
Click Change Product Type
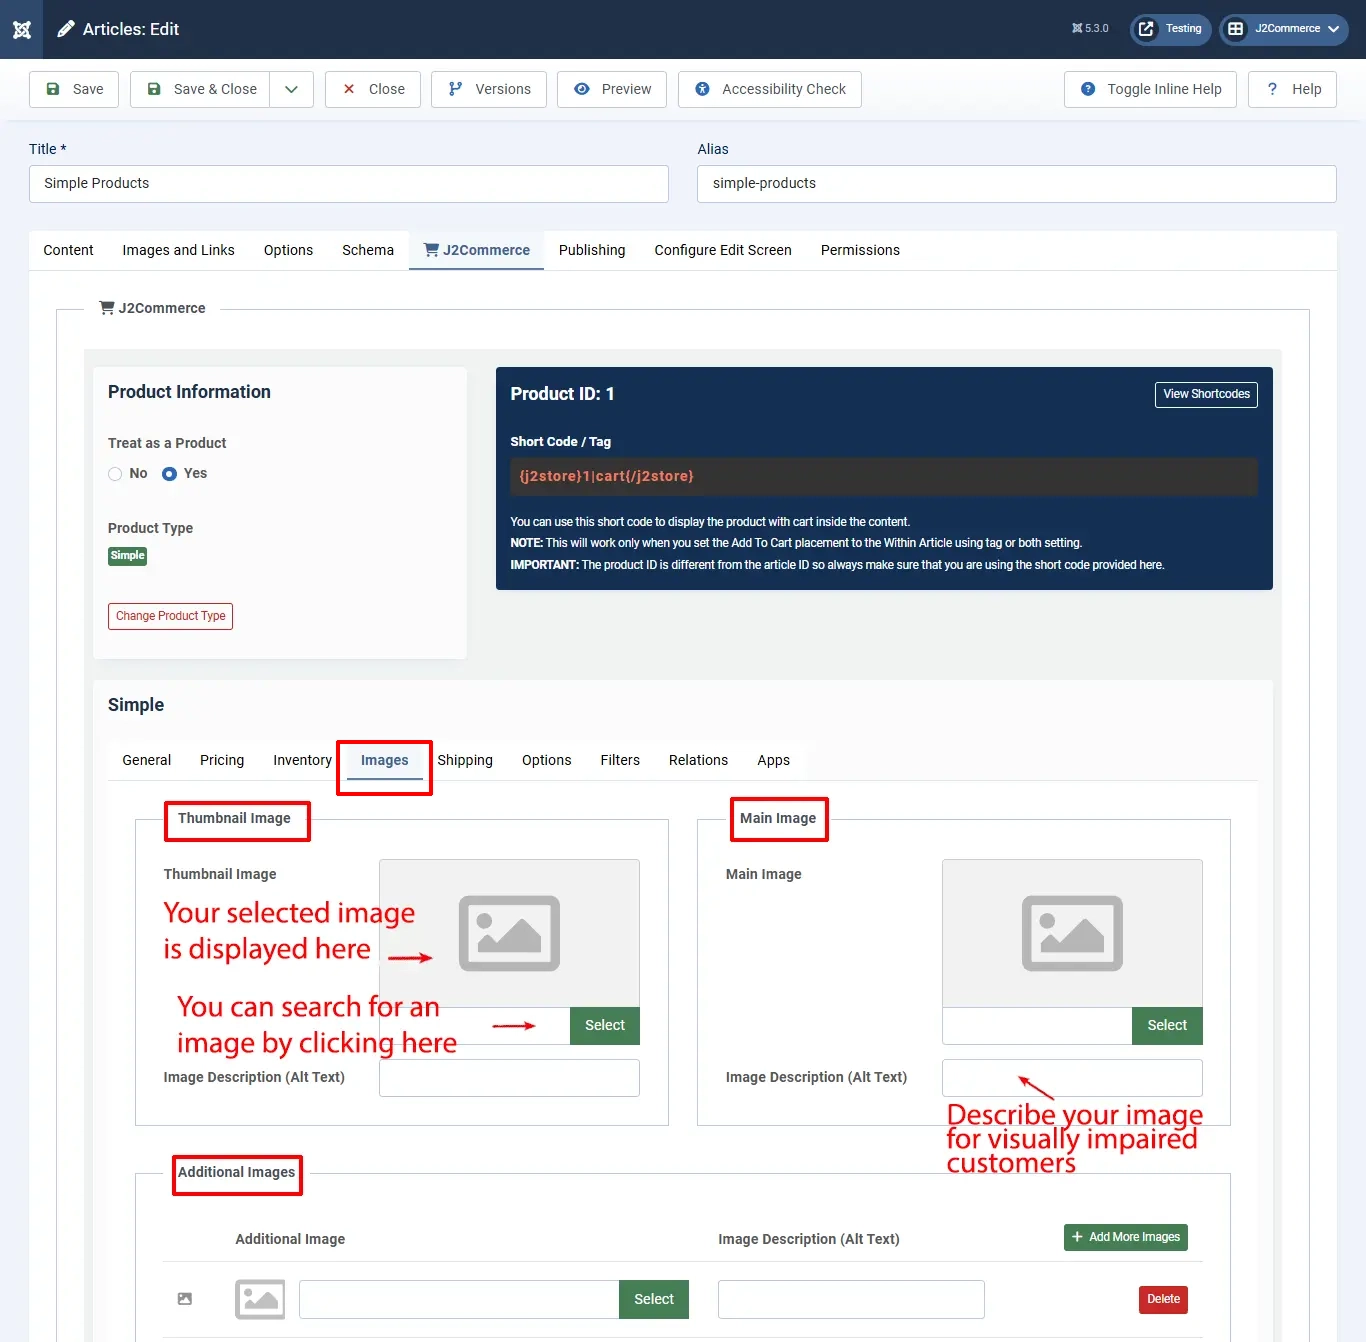click(x=170, y=616)
